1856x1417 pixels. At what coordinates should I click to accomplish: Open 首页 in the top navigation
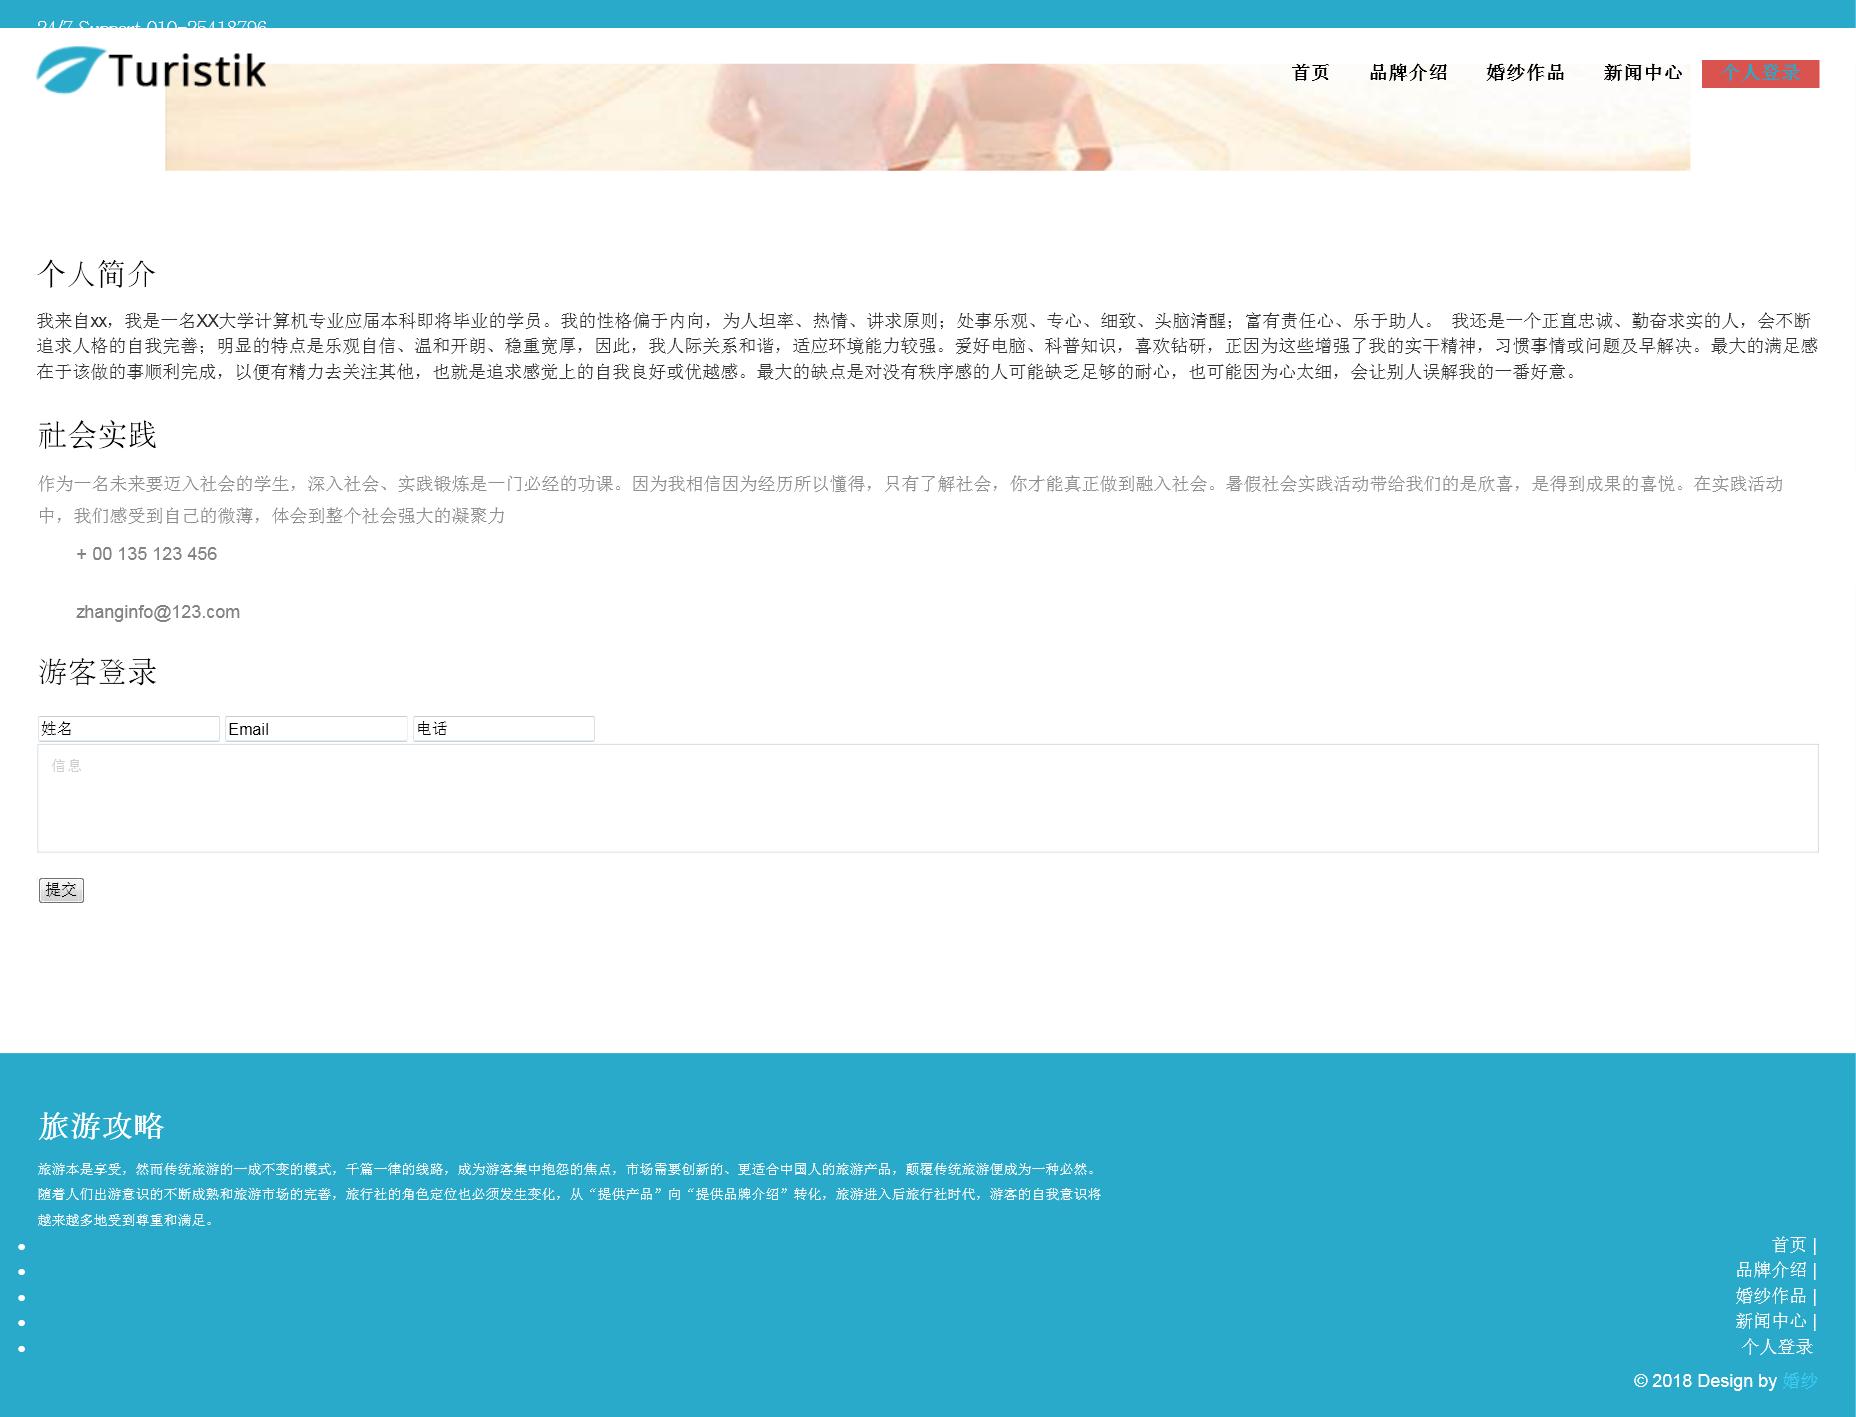pyautogui.click(x=1310, y=73)
